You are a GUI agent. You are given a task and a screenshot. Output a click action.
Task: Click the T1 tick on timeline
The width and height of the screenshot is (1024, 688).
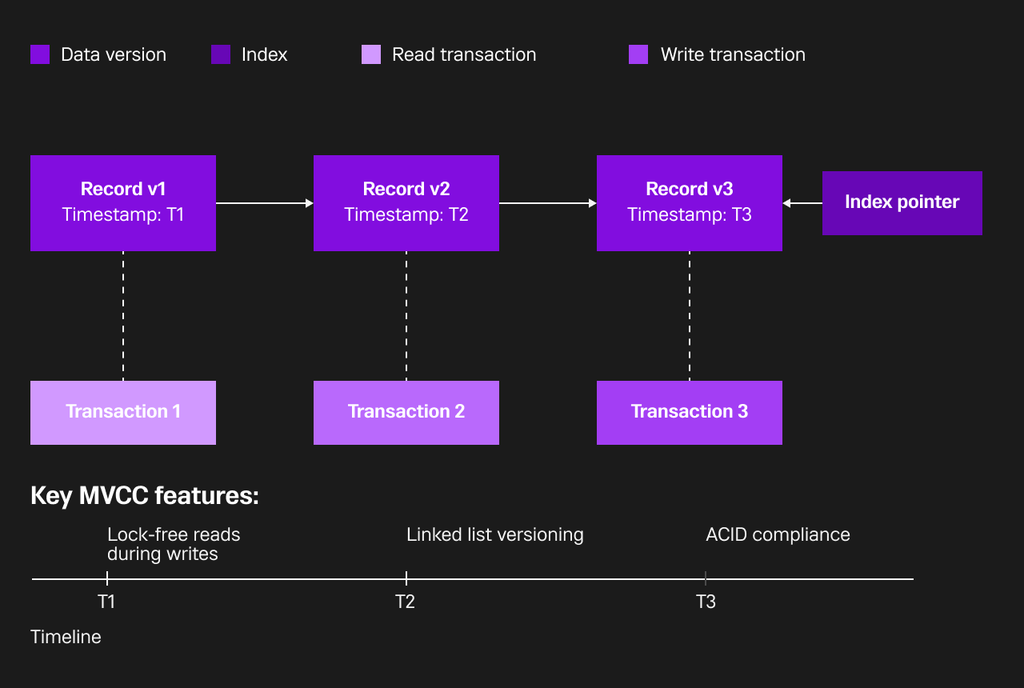click(106, 578)
